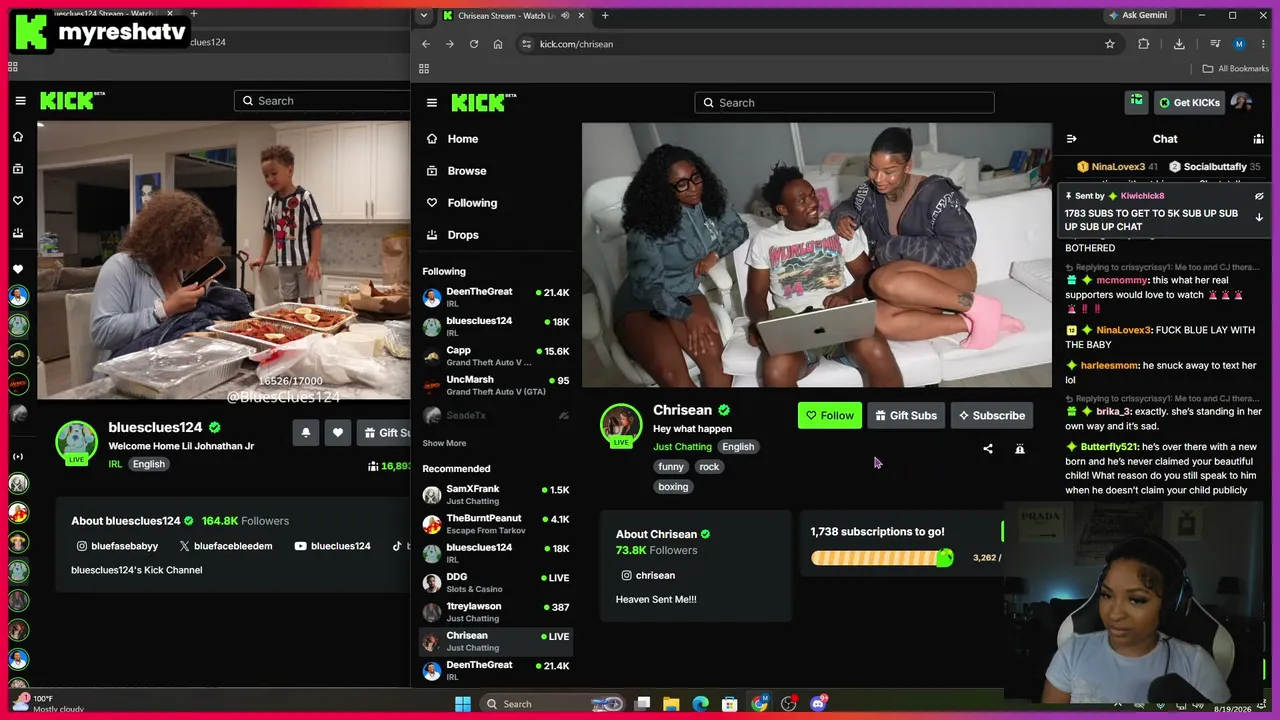Expand pinned message with down arrow

[1259, 217]
